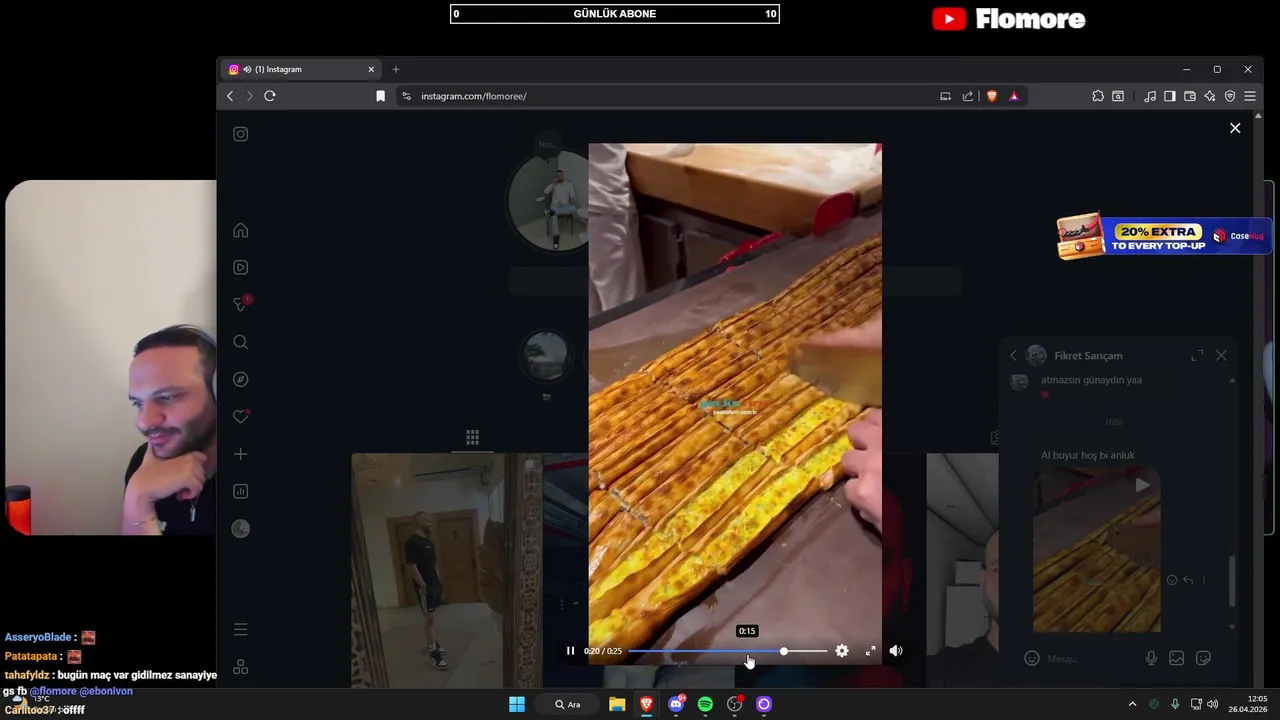The height and width of the screenshot is (720, 1280).
Task: Open more options for the video message
Action: click(1203, 580)
